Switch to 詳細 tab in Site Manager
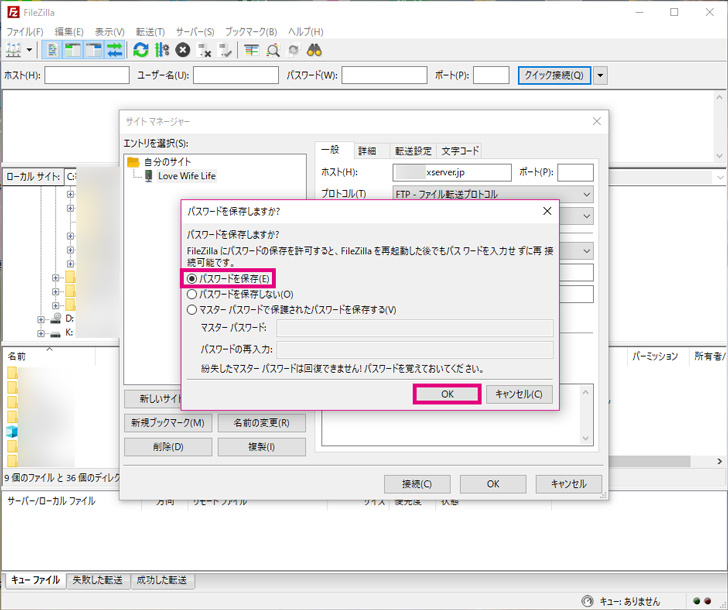728x610 pixels. [367, 151]
